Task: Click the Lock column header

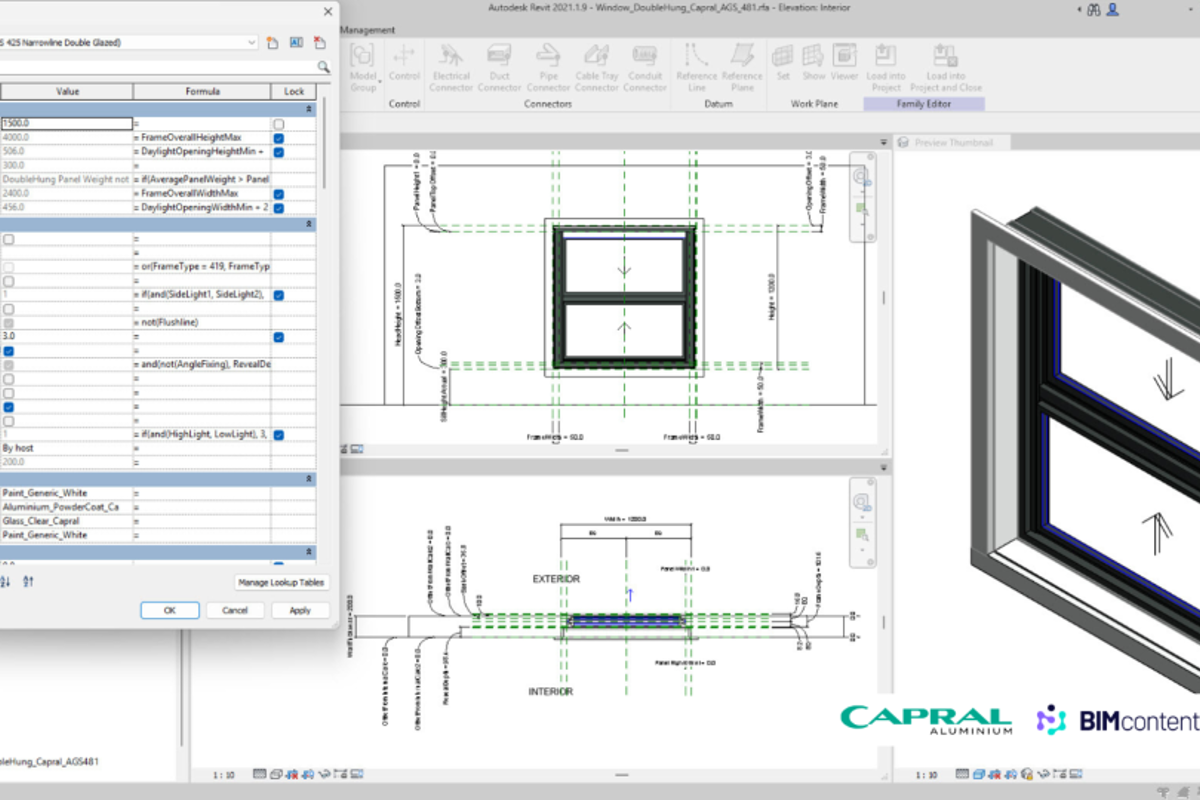Action: coord(294,91)
